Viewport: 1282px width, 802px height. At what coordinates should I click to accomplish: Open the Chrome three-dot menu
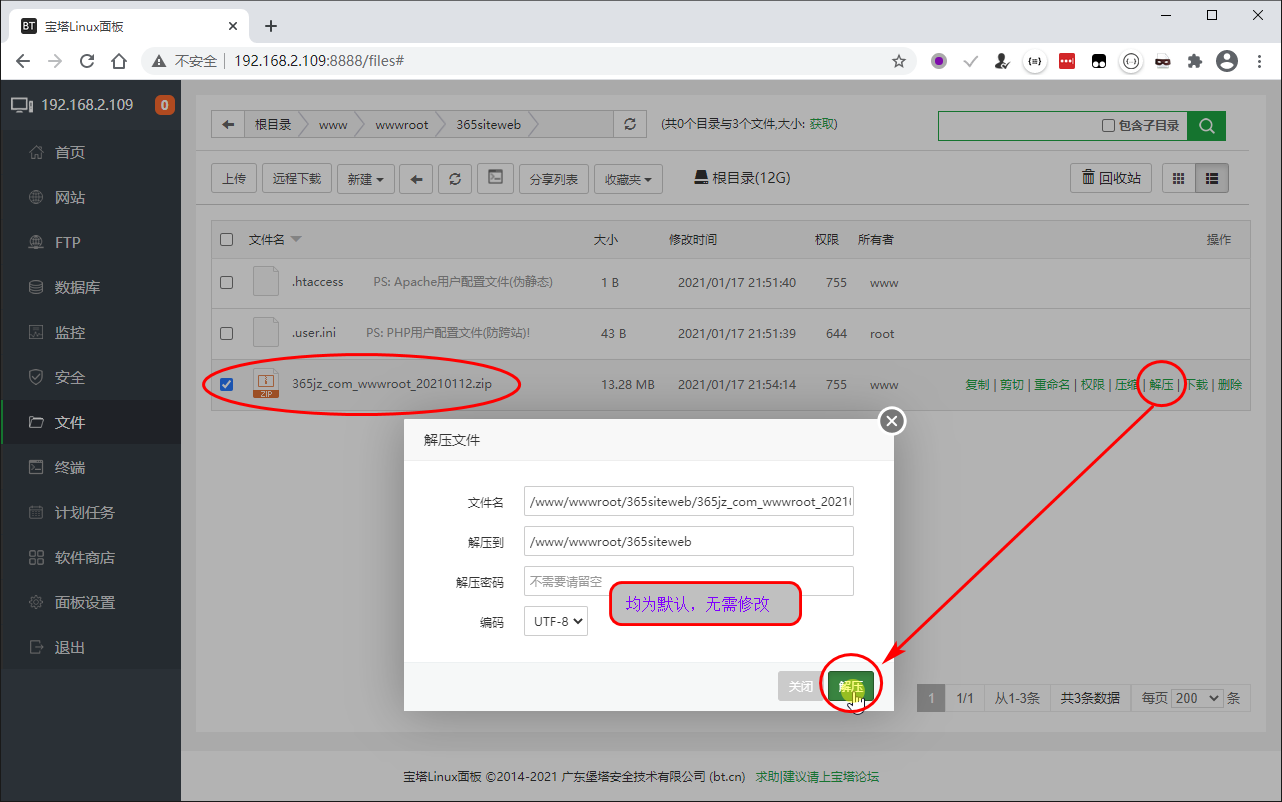coord(1259,61)
